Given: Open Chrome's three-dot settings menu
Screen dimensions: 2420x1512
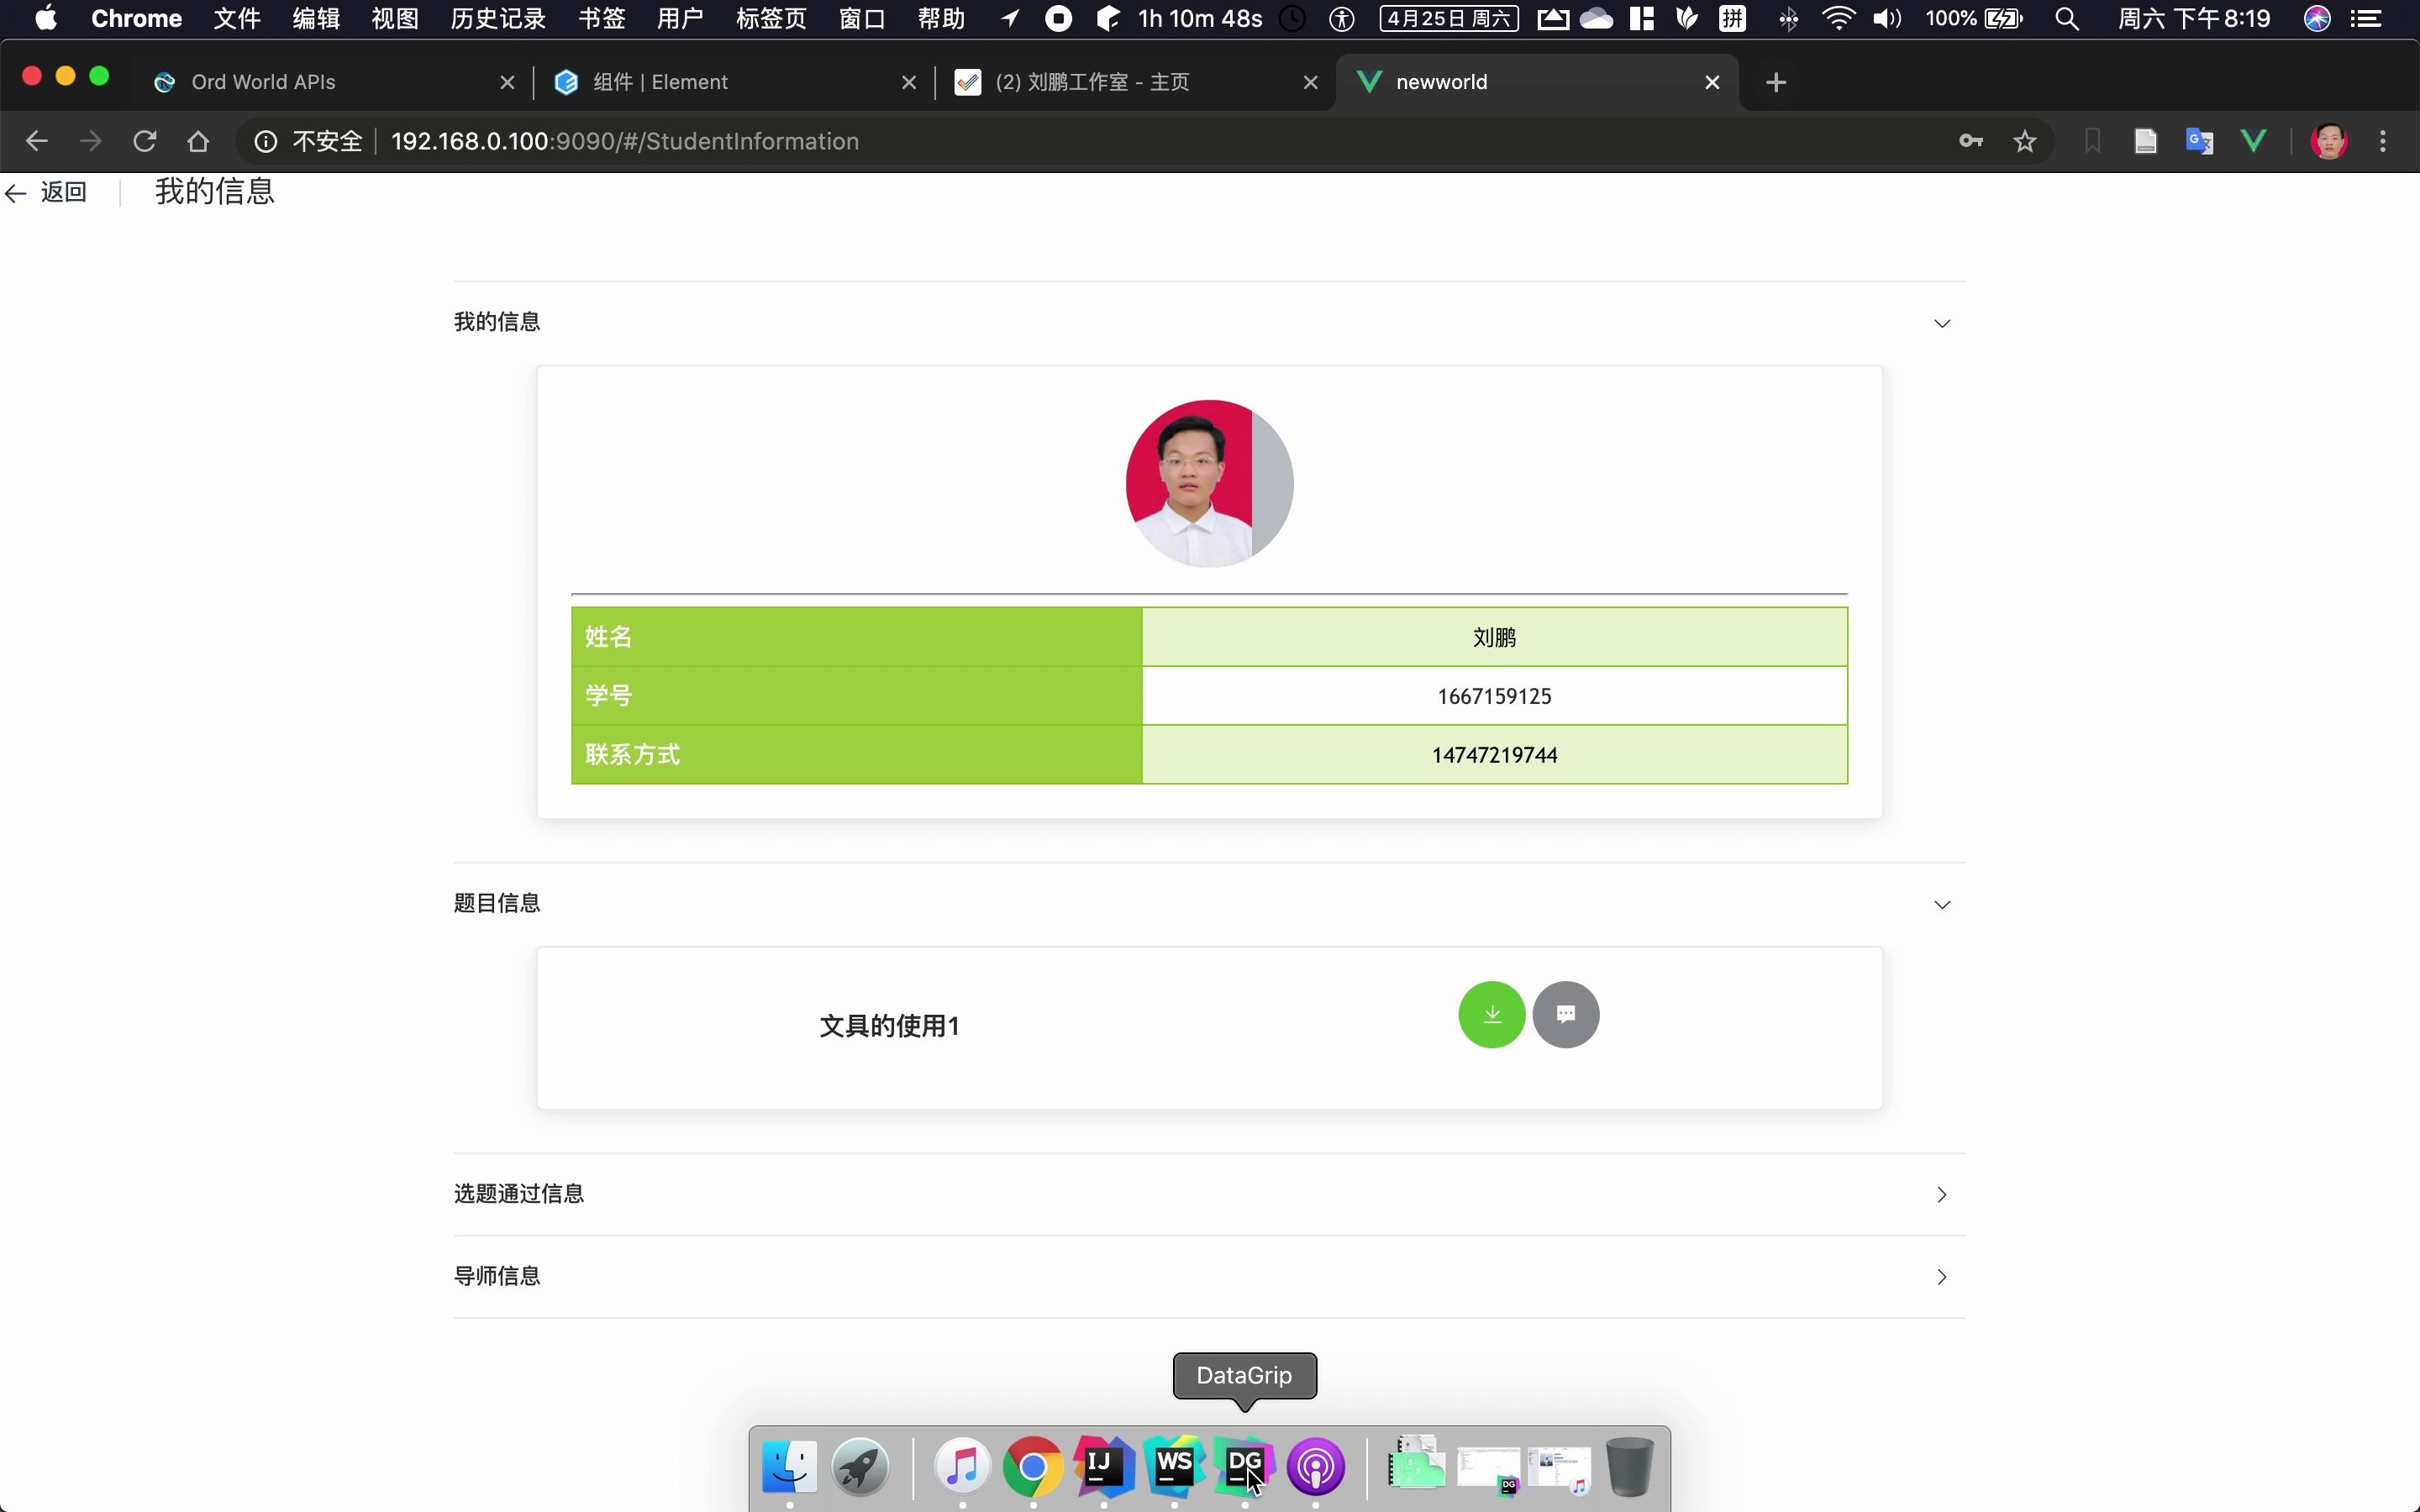Looking at the screenshot, I should 2383,141.
